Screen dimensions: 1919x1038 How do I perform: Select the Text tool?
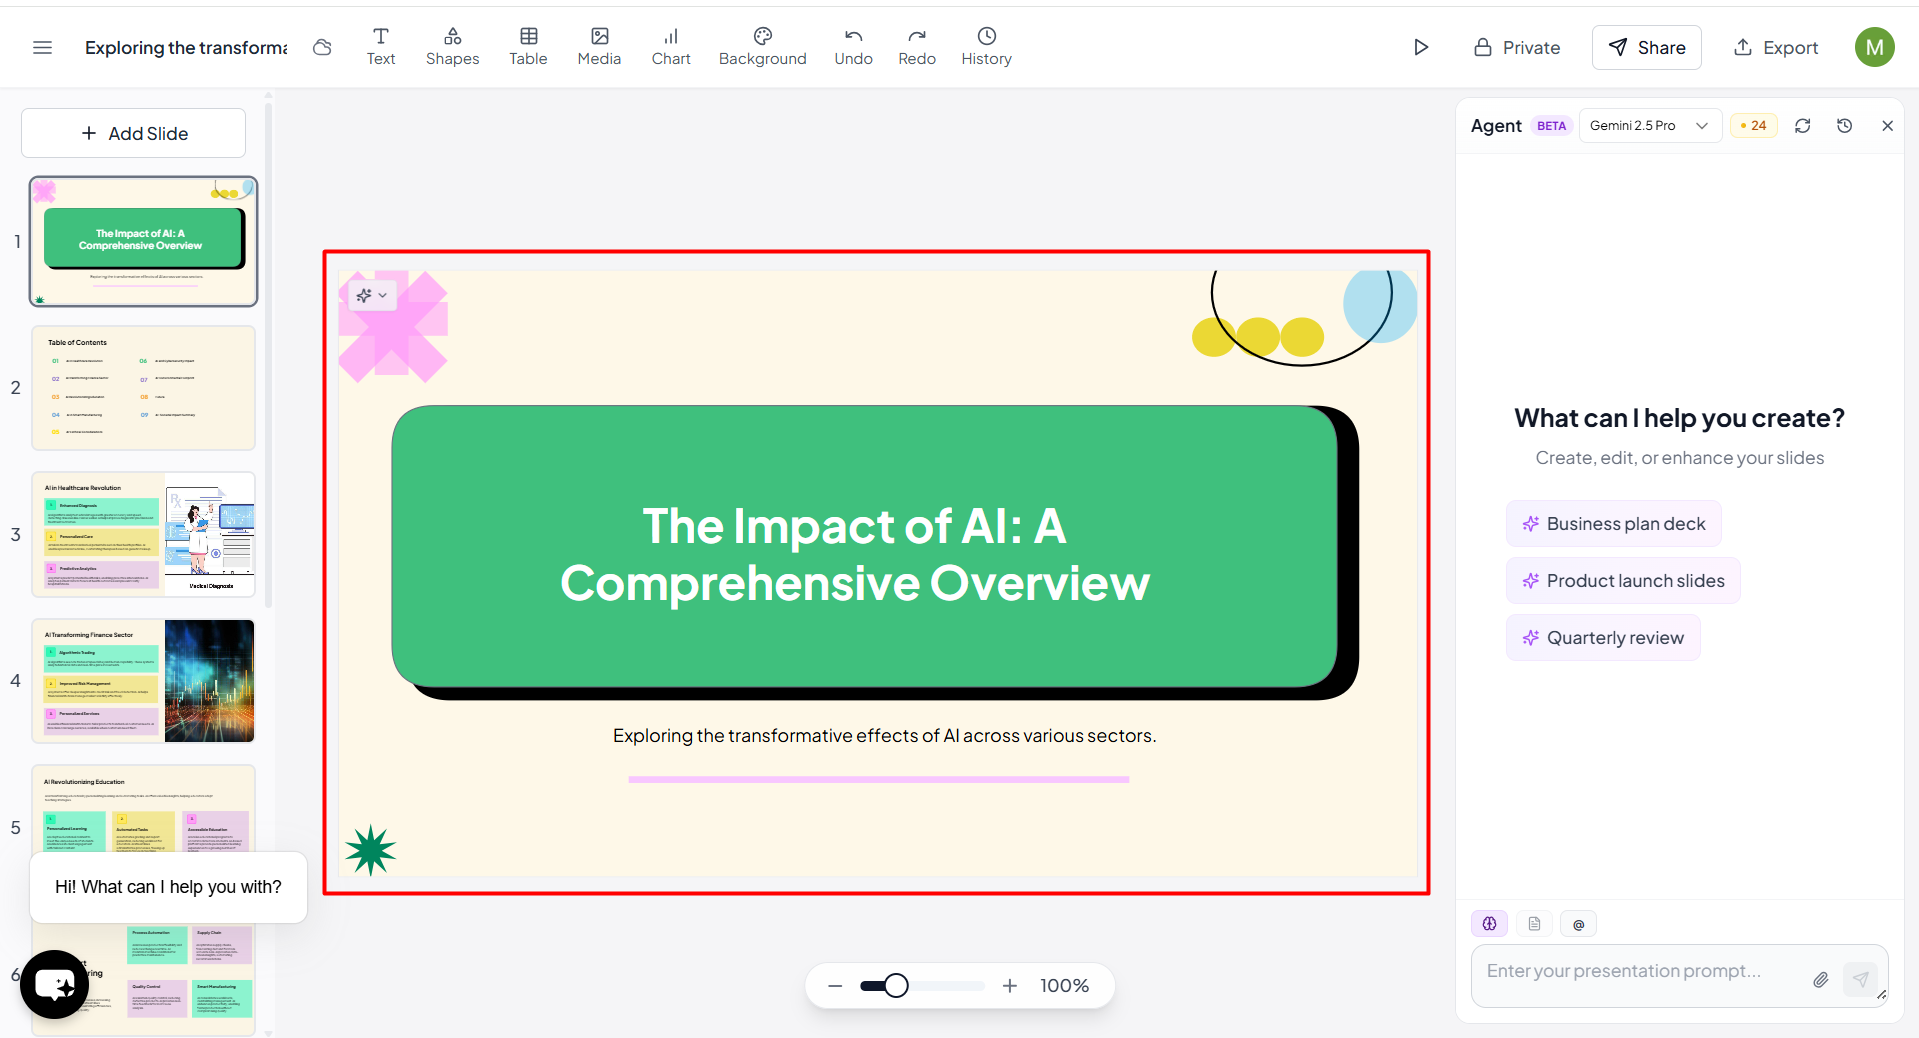[381, 47]
